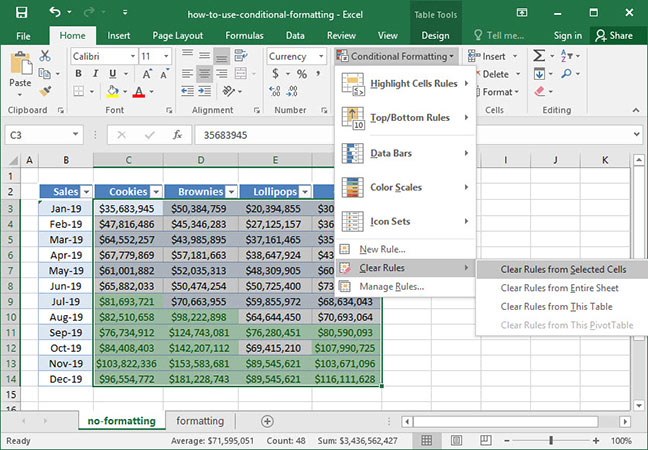Toggle Center horizontal alignment

[x=205, y=74]
